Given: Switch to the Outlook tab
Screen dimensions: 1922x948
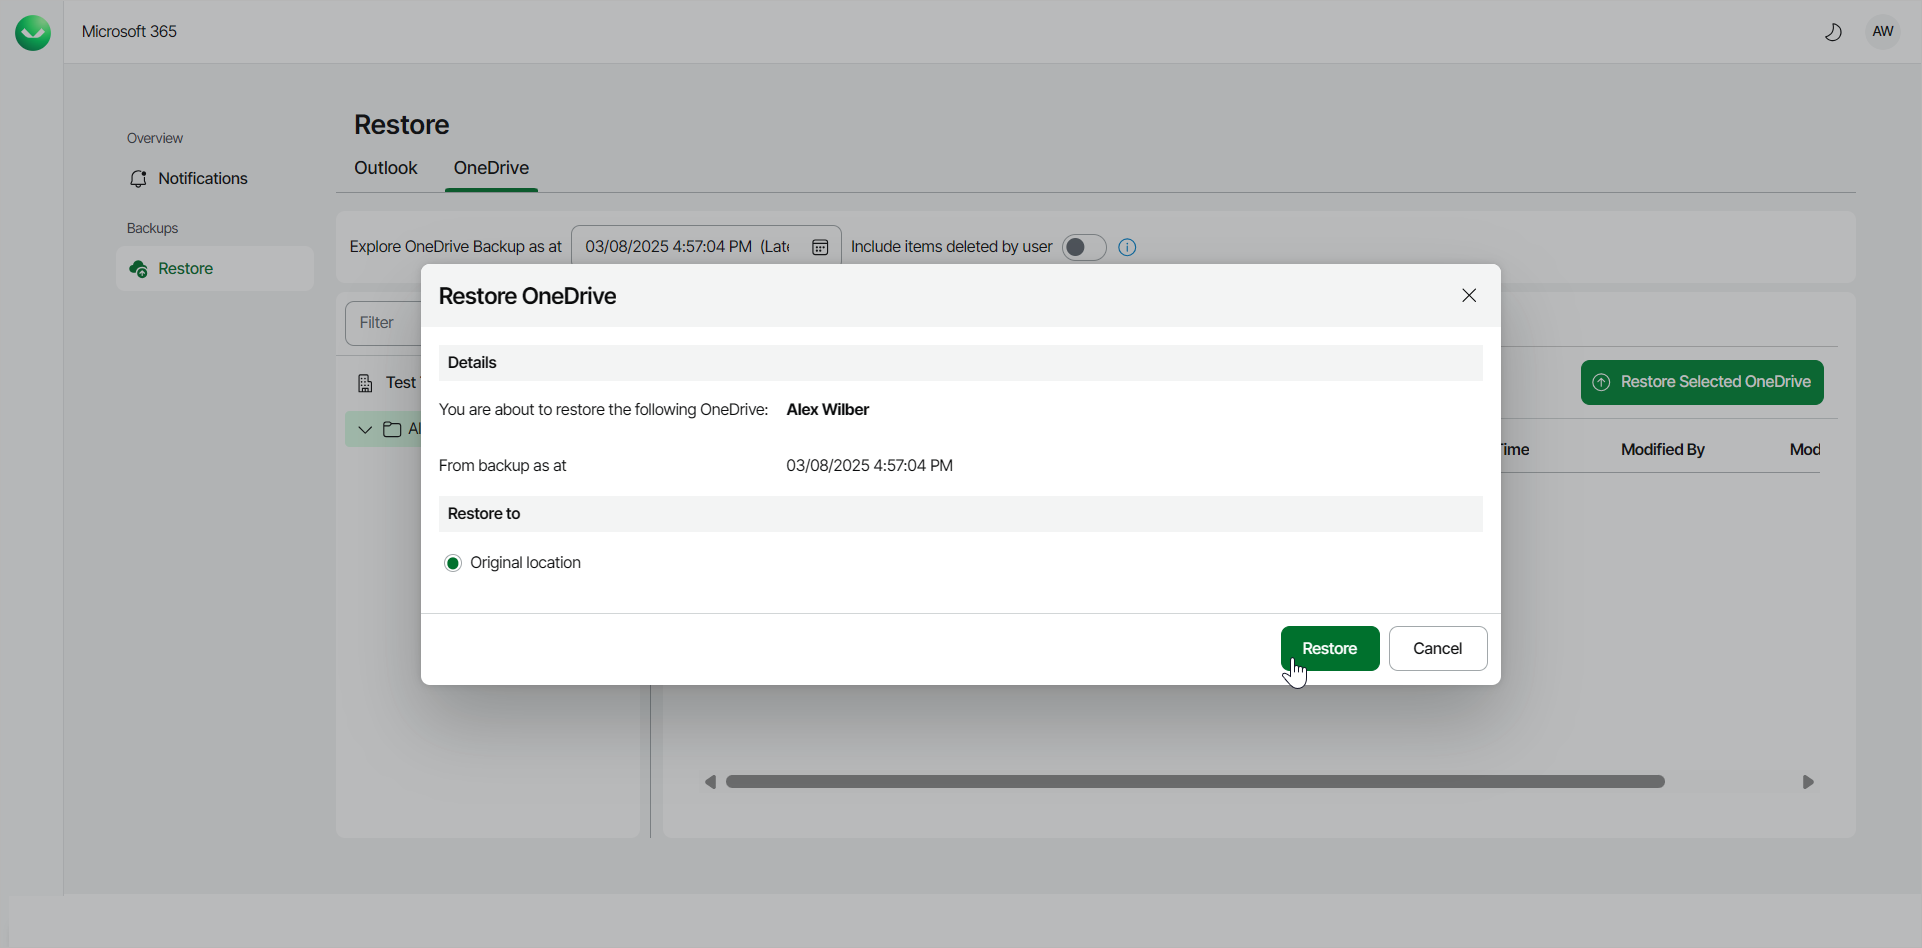Looking at the screenshot, I should pyautogui.click(x=385, y=168).
